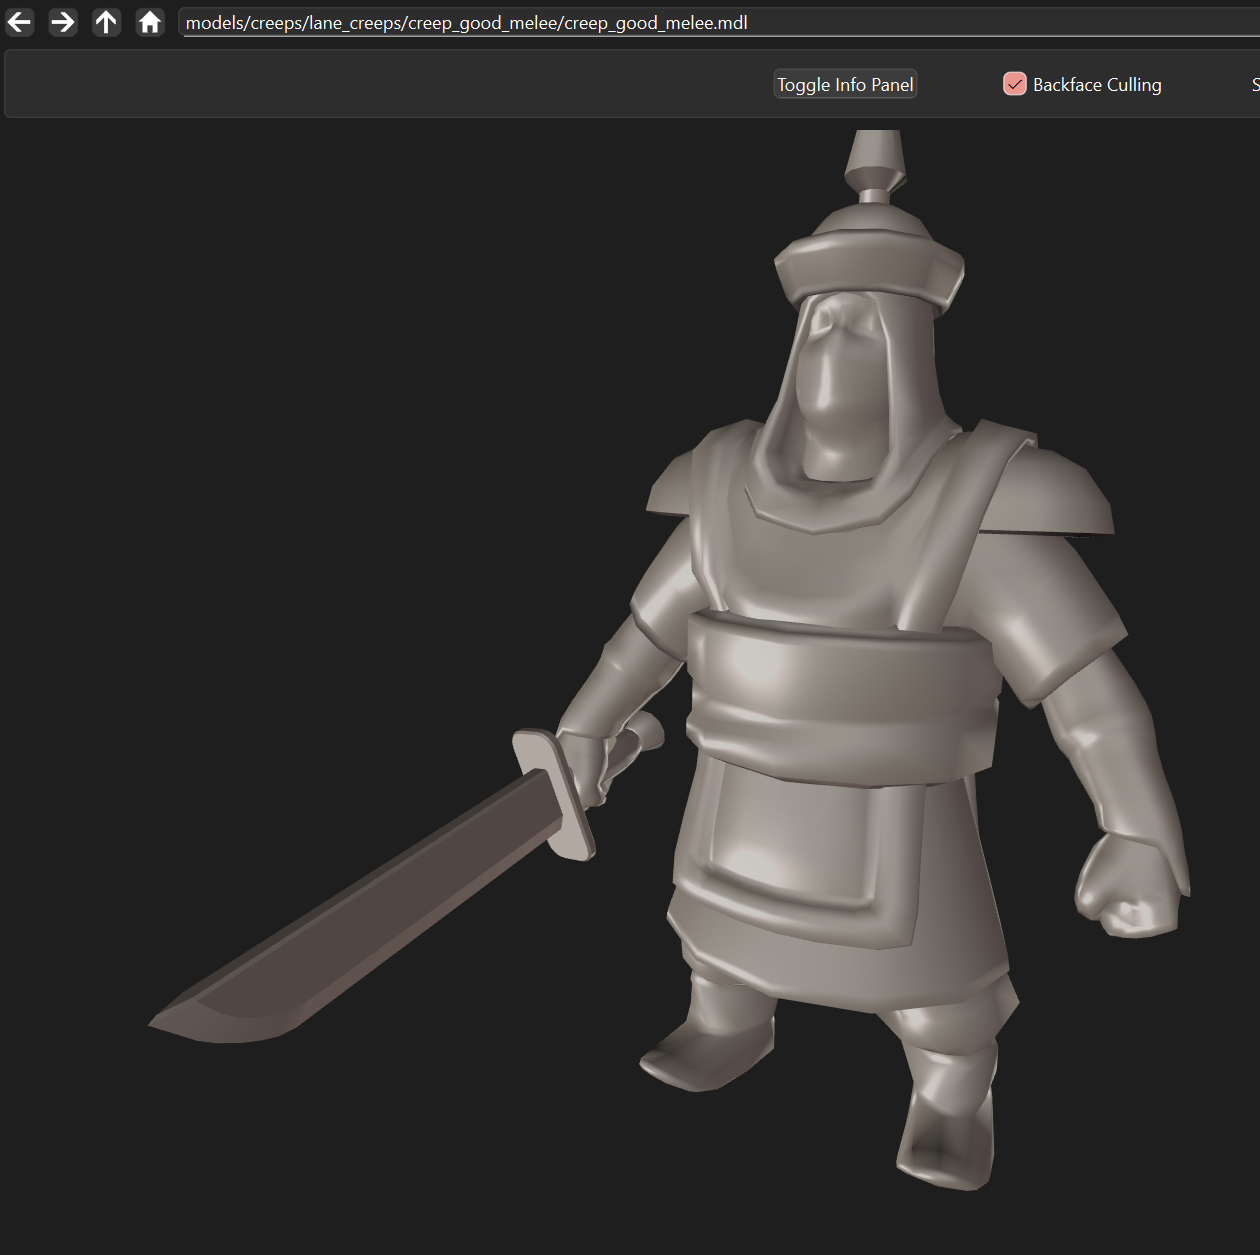Go forward with the right arrow icon
The image size is (1260, 1255).
63,22
